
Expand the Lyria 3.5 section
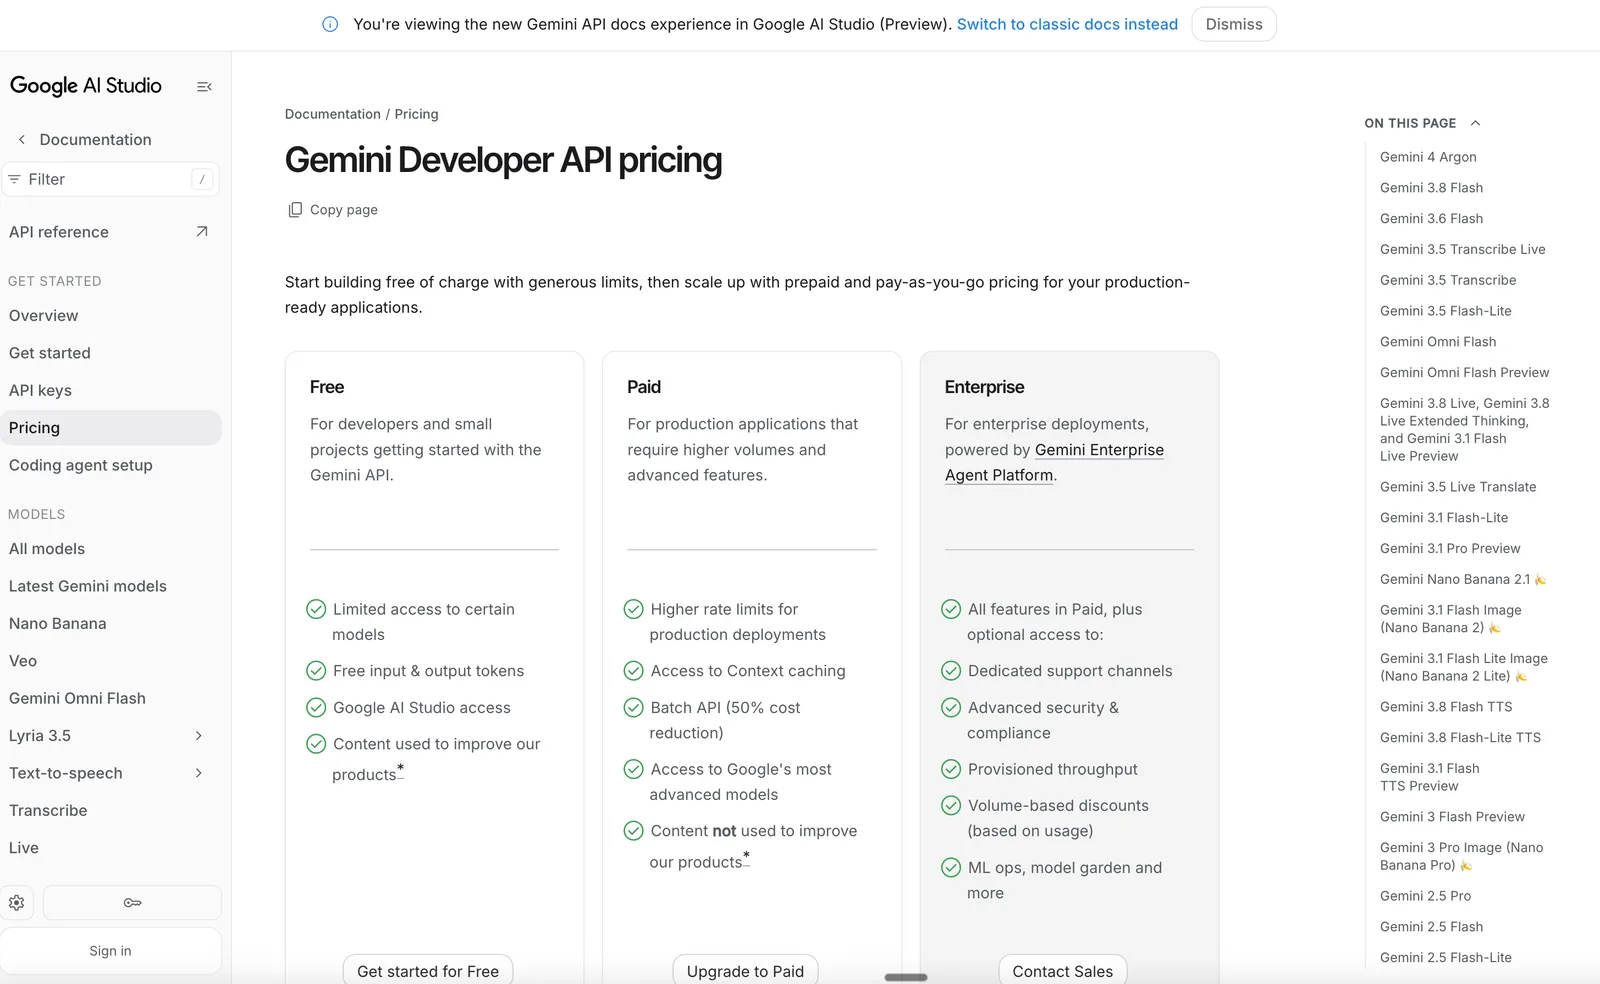[199, 736]
